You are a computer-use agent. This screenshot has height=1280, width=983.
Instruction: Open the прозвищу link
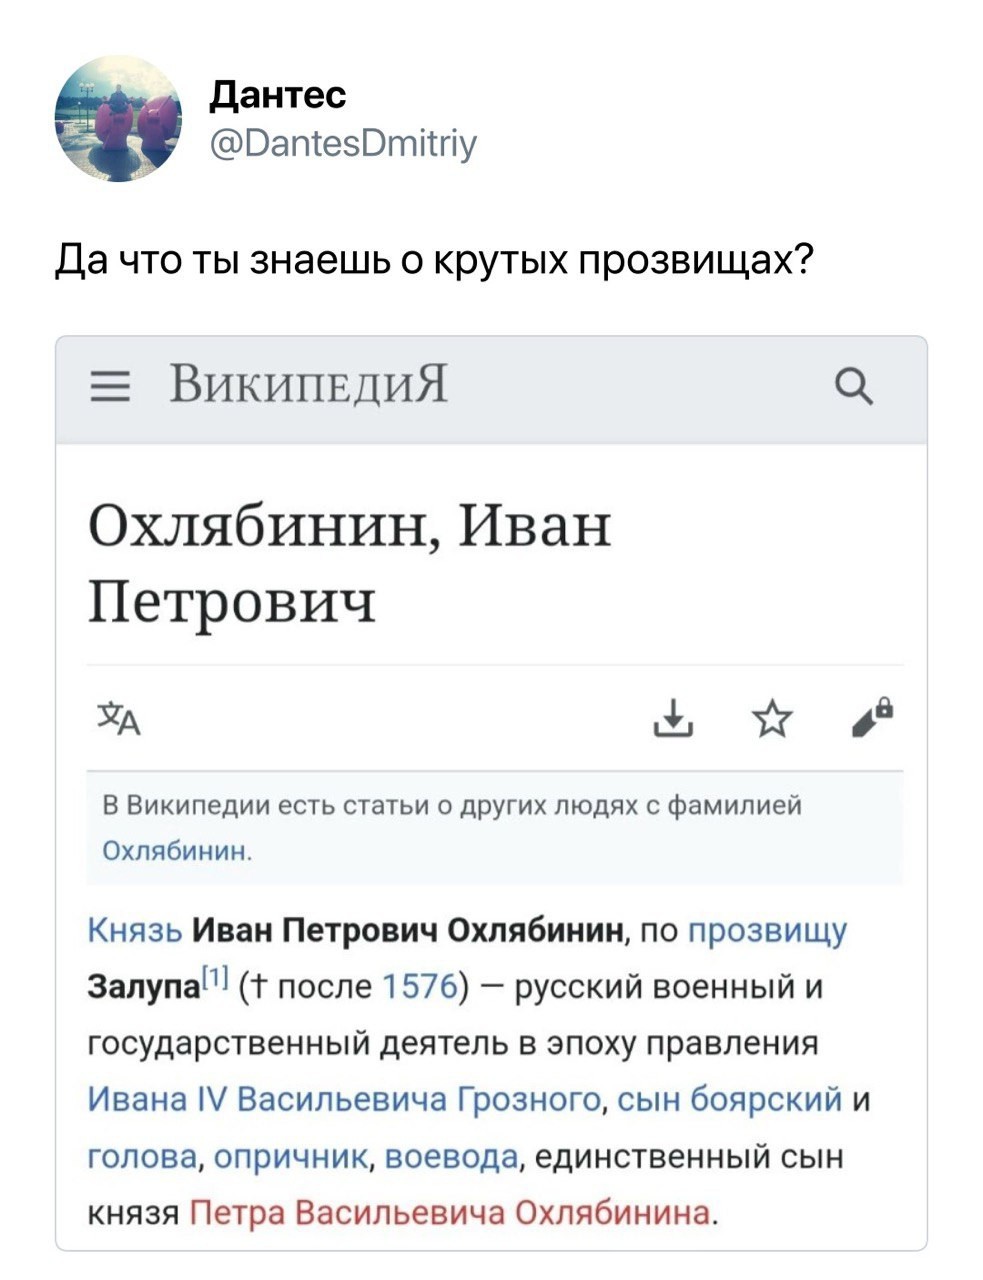[768, 932]
